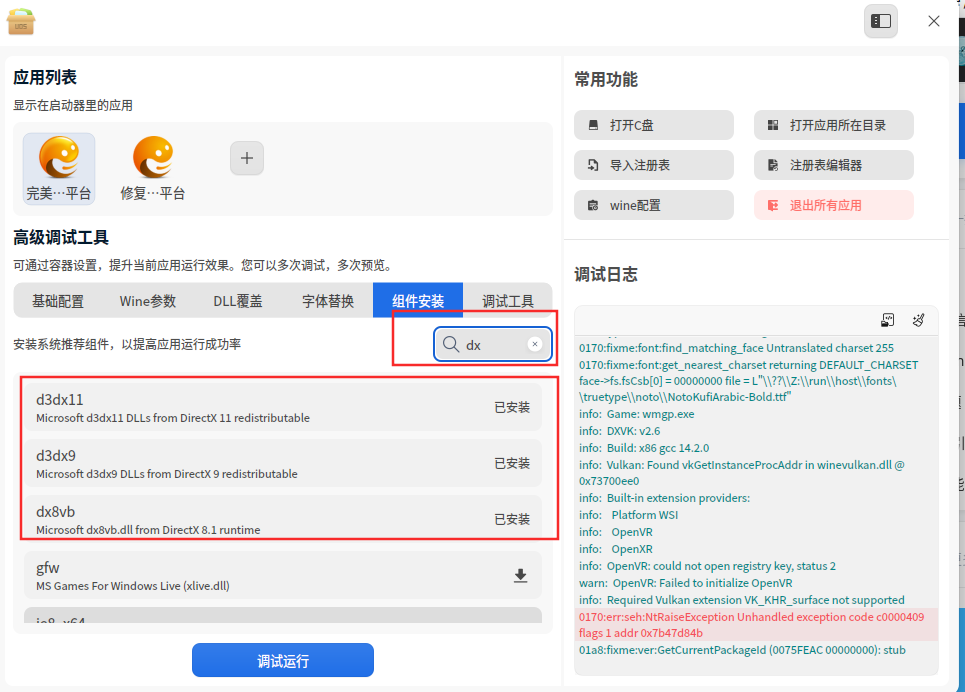Switch to the Wine参数 tab

tap(148, 301)
